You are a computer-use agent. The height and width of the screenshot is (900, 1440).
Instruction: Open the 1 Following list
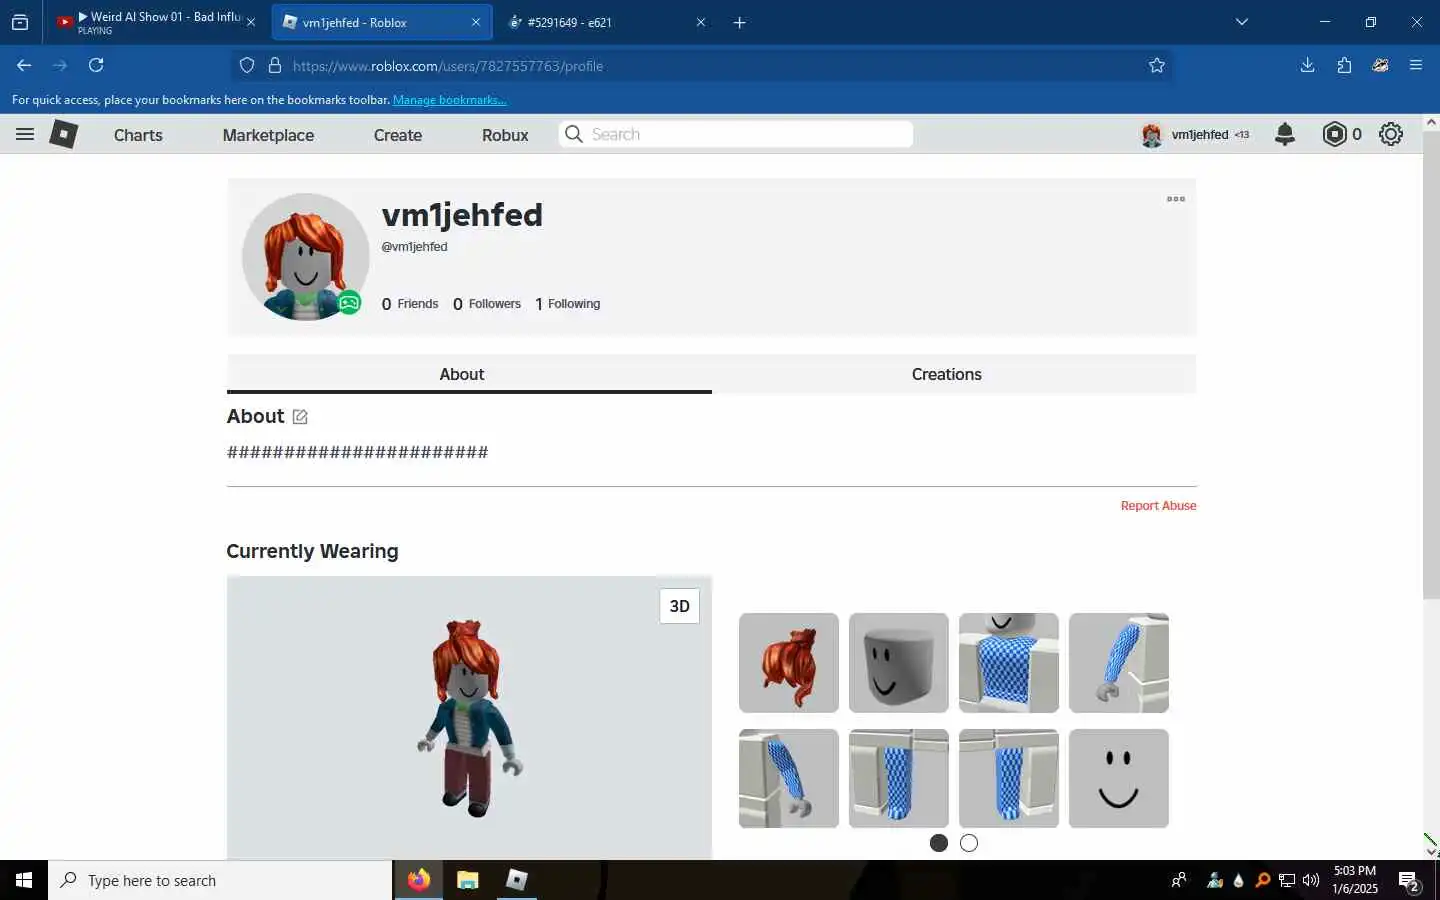pyautogui.click(x=568, y=304)
